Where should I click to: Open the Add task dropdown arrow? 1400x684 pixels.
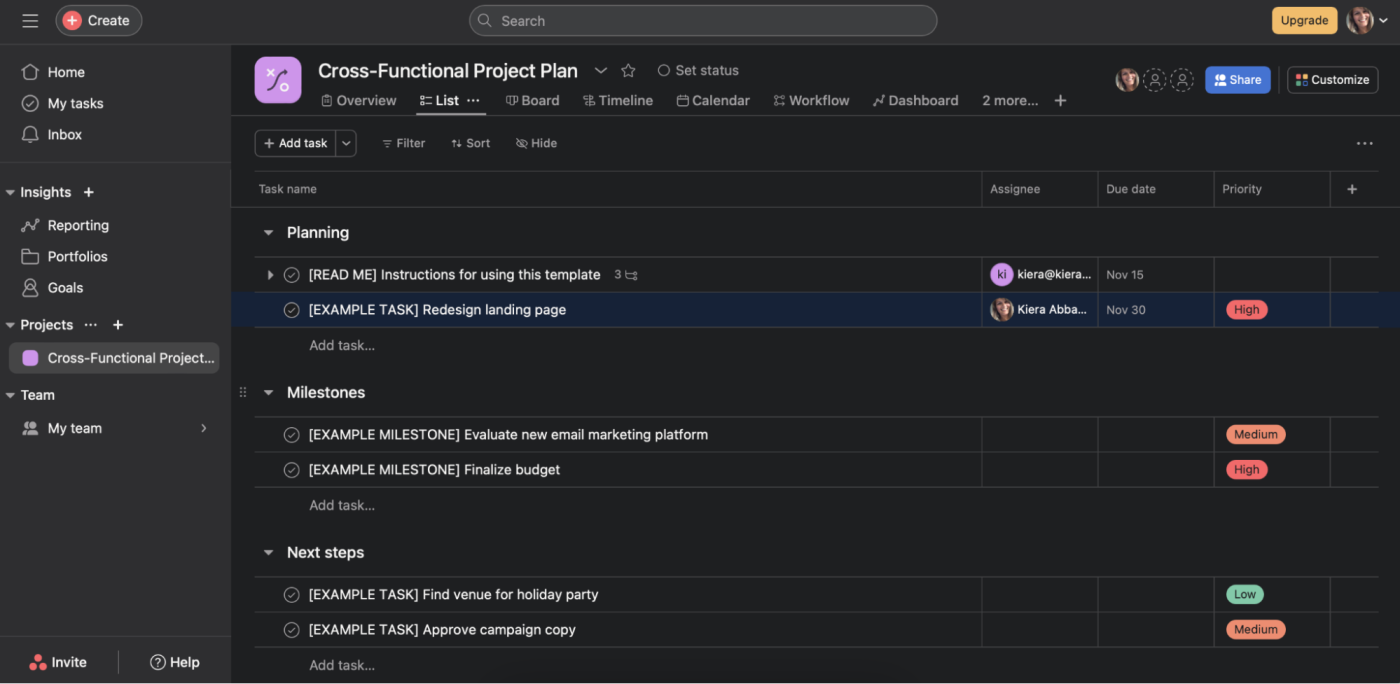click(x=346, y=143)
